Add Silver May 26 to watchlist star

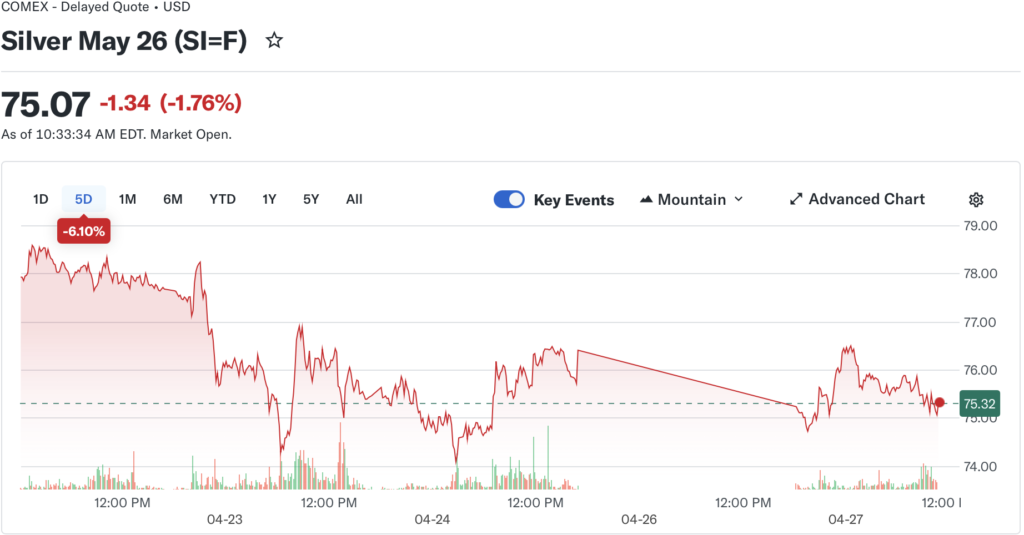274,41
